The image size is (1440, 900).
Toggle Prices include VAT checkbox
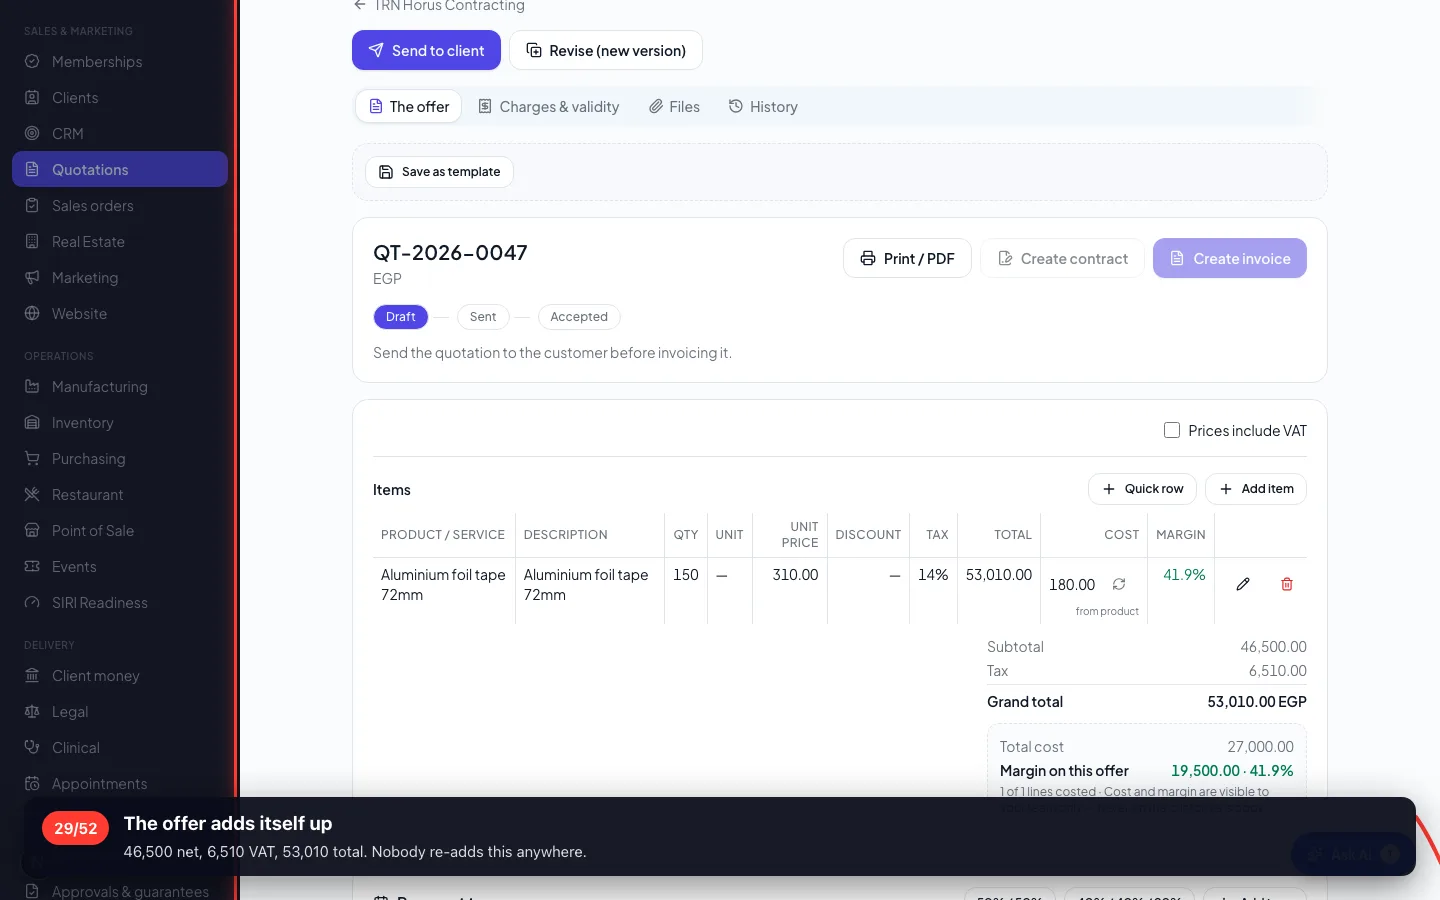[x=1172, y=430]
